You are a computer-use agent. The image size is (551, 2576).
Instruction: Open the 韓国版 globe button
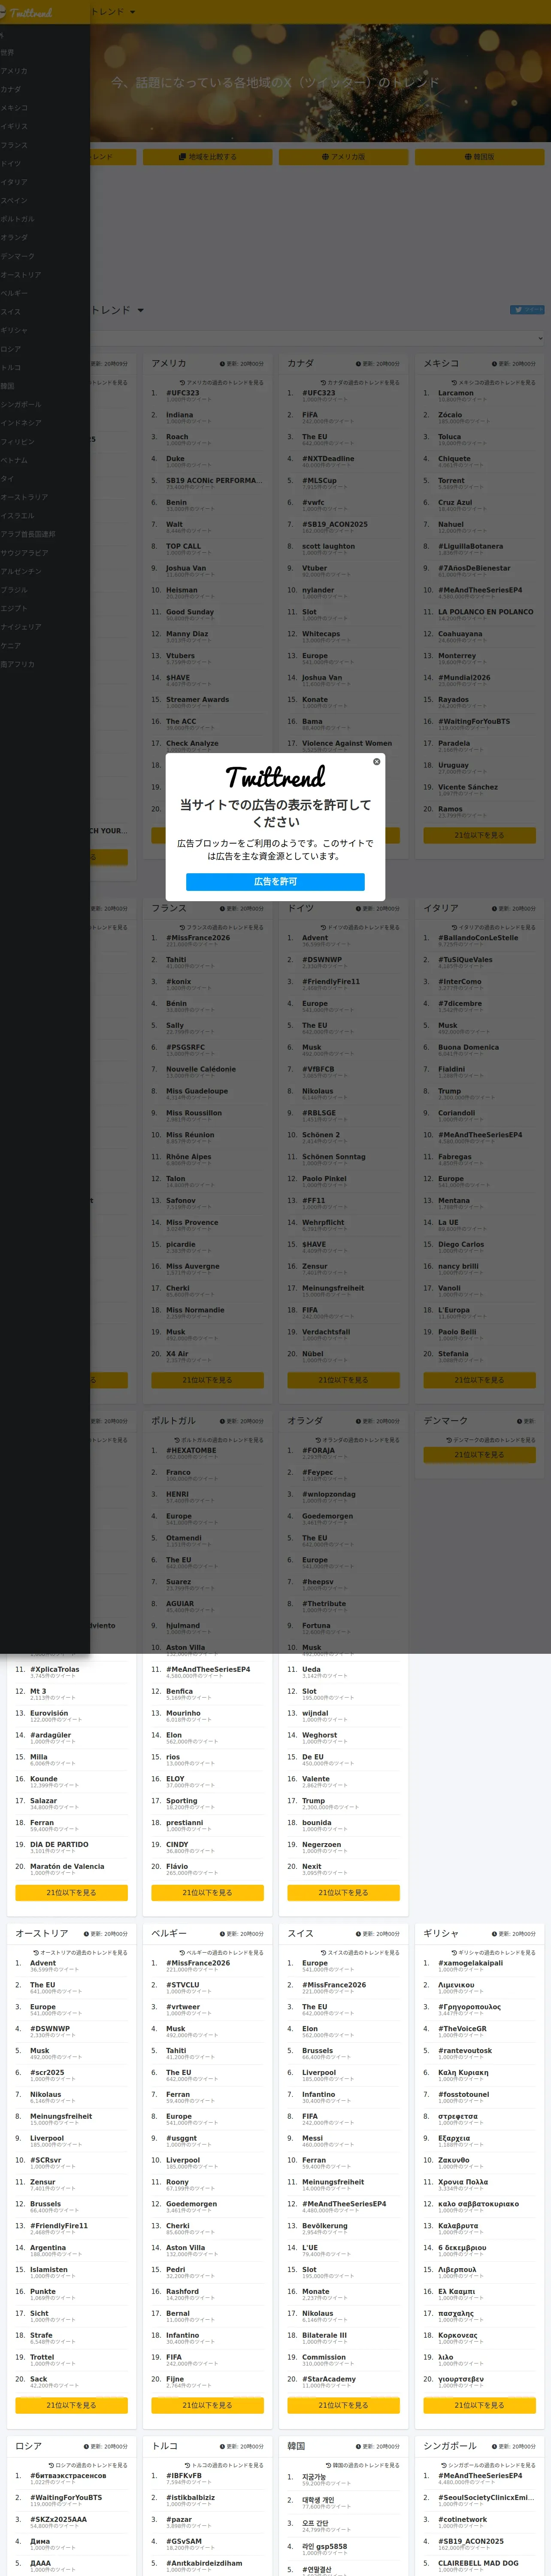479,157
